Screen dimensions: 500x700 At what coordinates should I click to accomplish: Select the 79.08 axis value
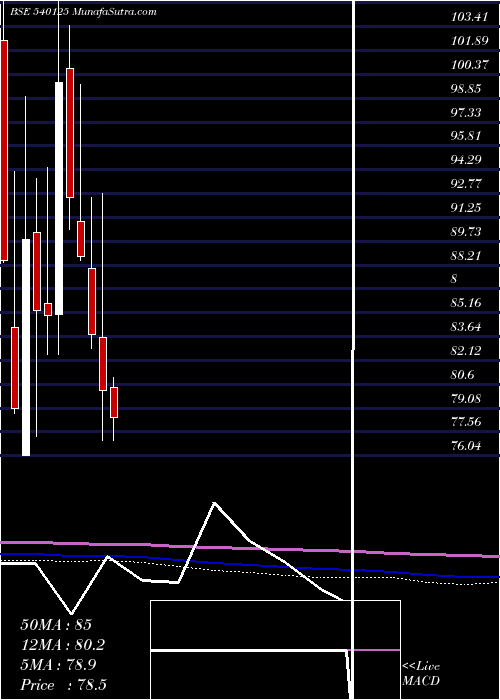(x=467, y=398)
